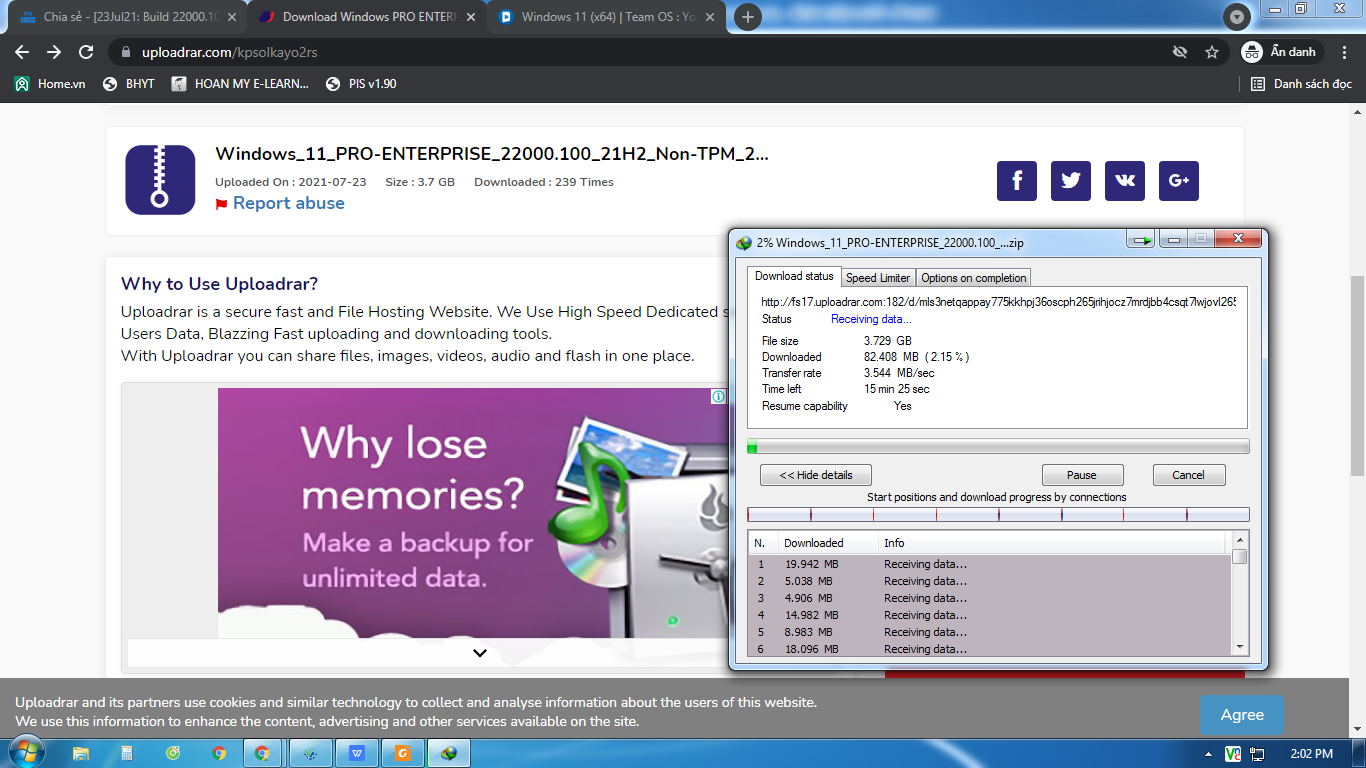
Task: Click the Downloaded column header
Action: (x=826, y=543)
